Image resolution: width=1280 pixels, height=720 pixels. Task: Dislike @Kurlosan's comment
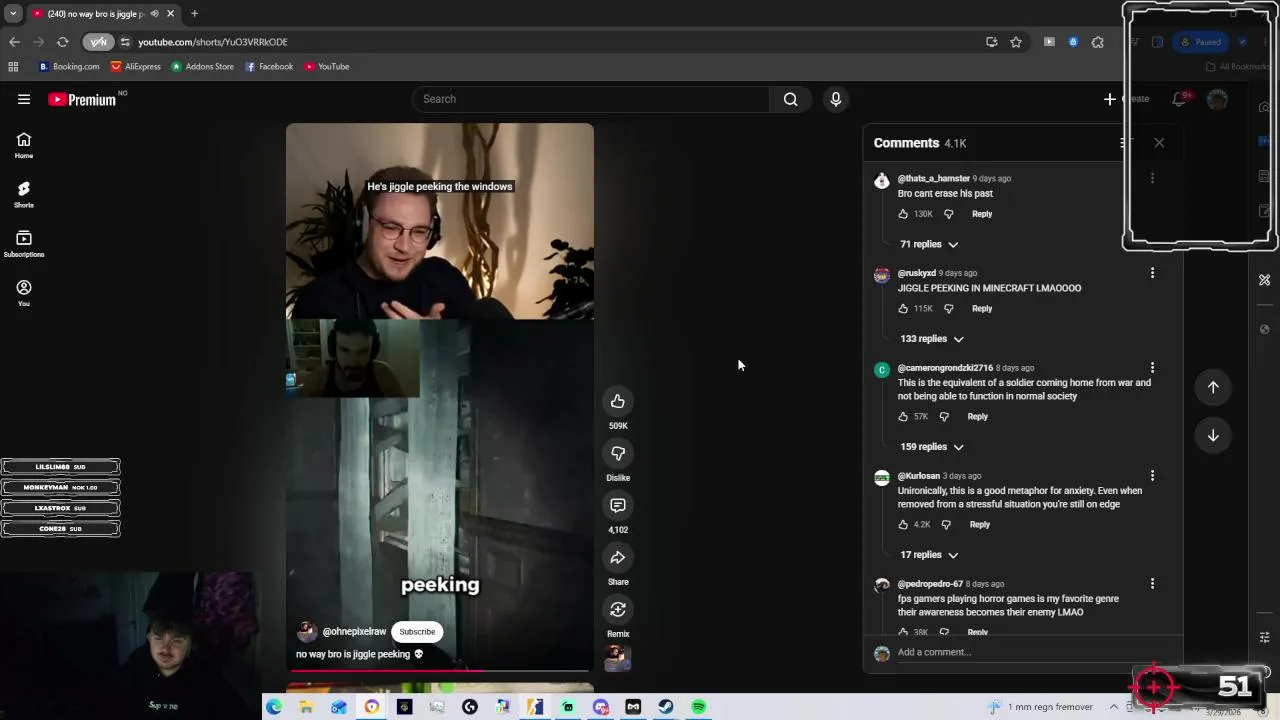pos(946,525)
